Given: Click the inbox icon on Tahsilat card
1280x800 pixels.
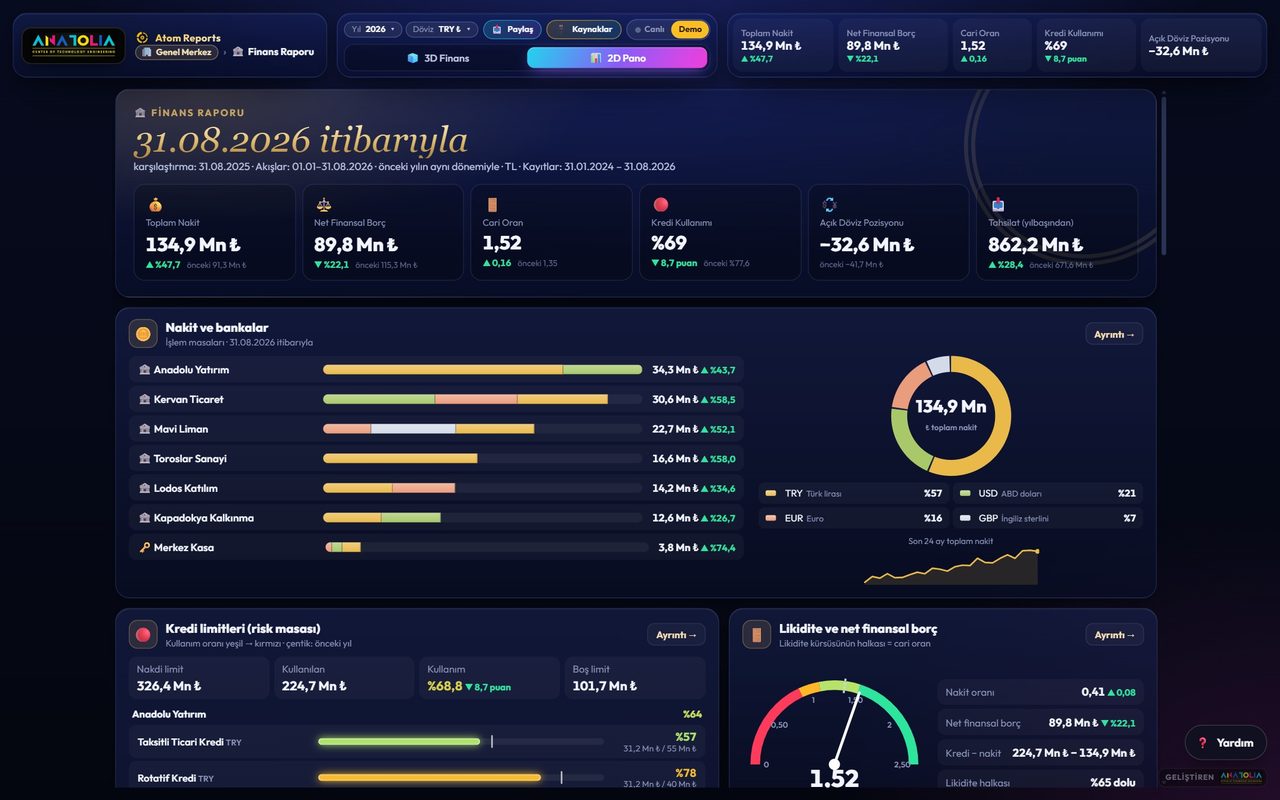Looking at the screenshot, I should pyautogui.click(x=997, y=205).
